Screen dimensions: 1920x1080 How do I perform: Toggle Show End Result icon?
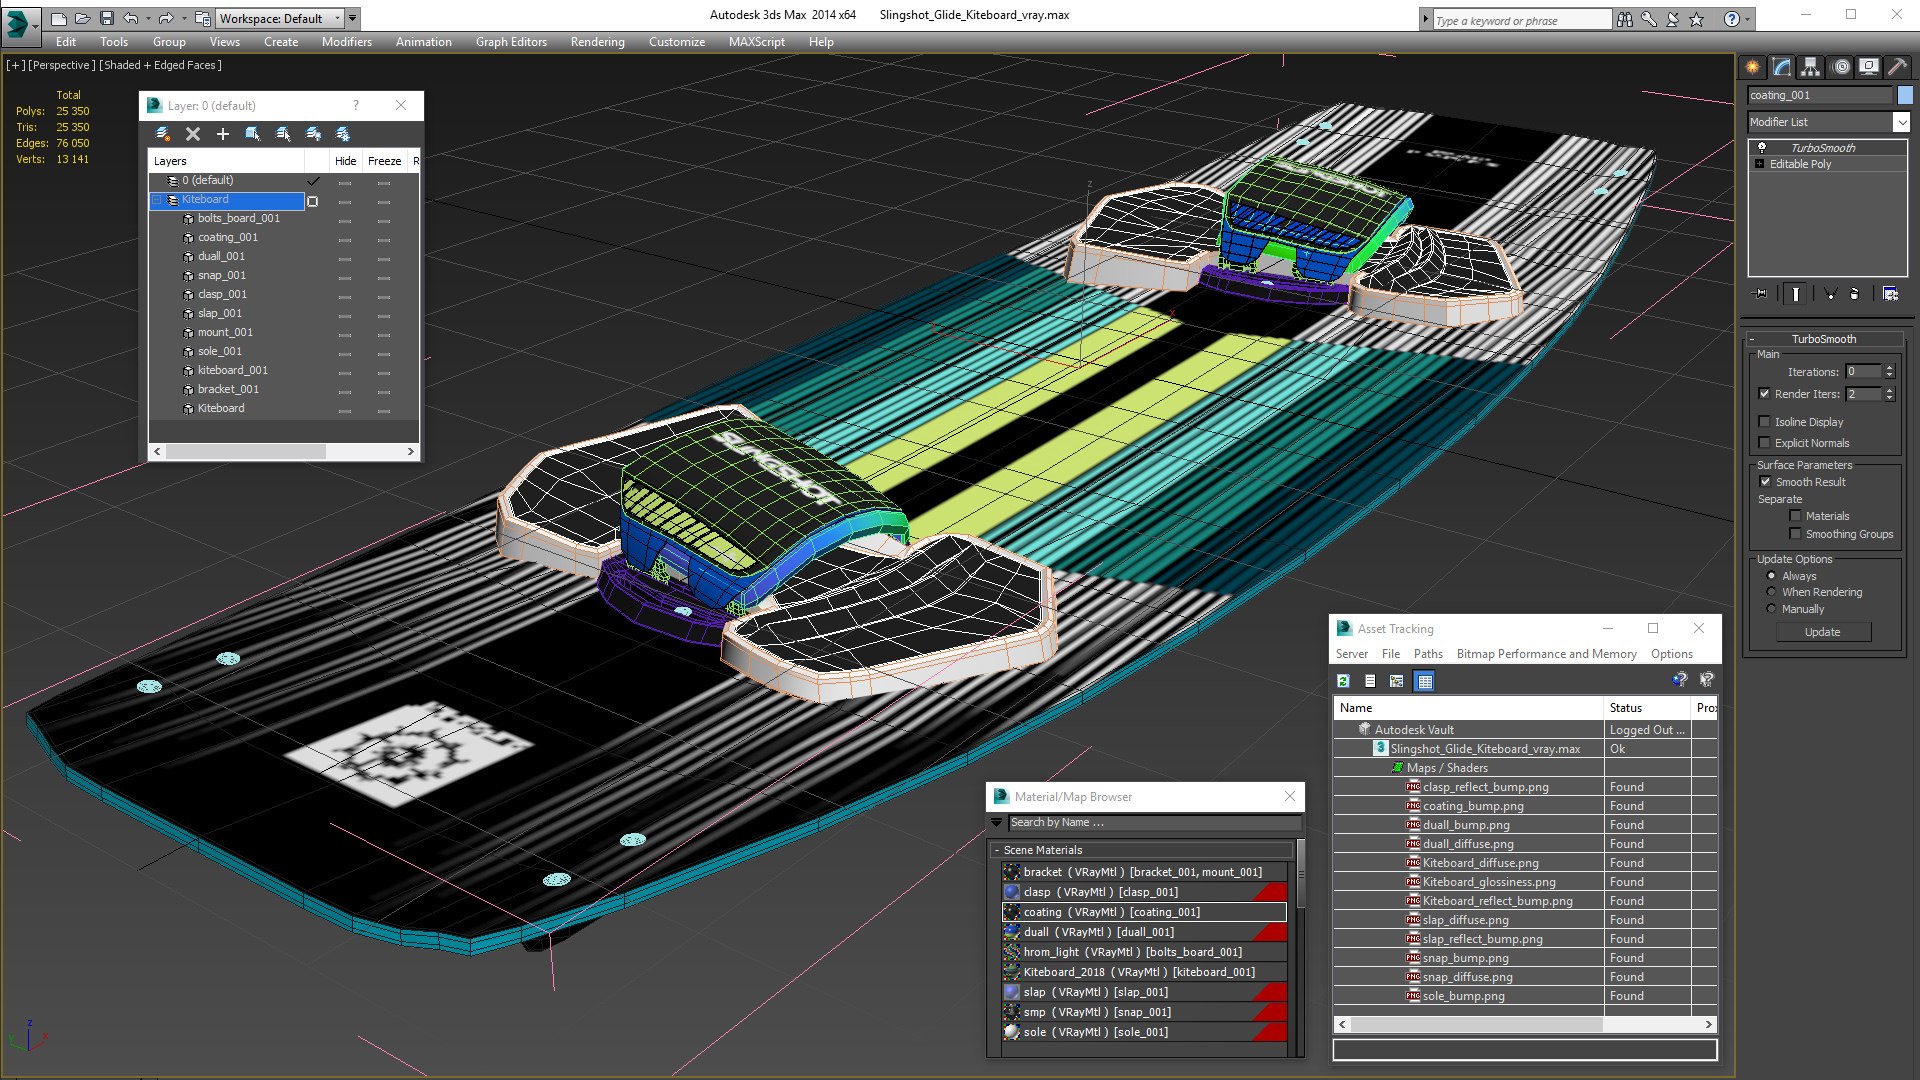[1796, 294]
